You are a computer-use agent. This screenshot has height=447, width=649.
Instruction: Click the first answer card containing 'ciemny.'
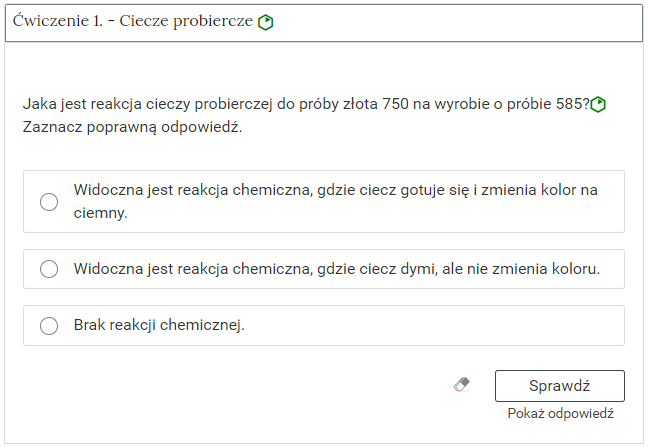point(324,202)
